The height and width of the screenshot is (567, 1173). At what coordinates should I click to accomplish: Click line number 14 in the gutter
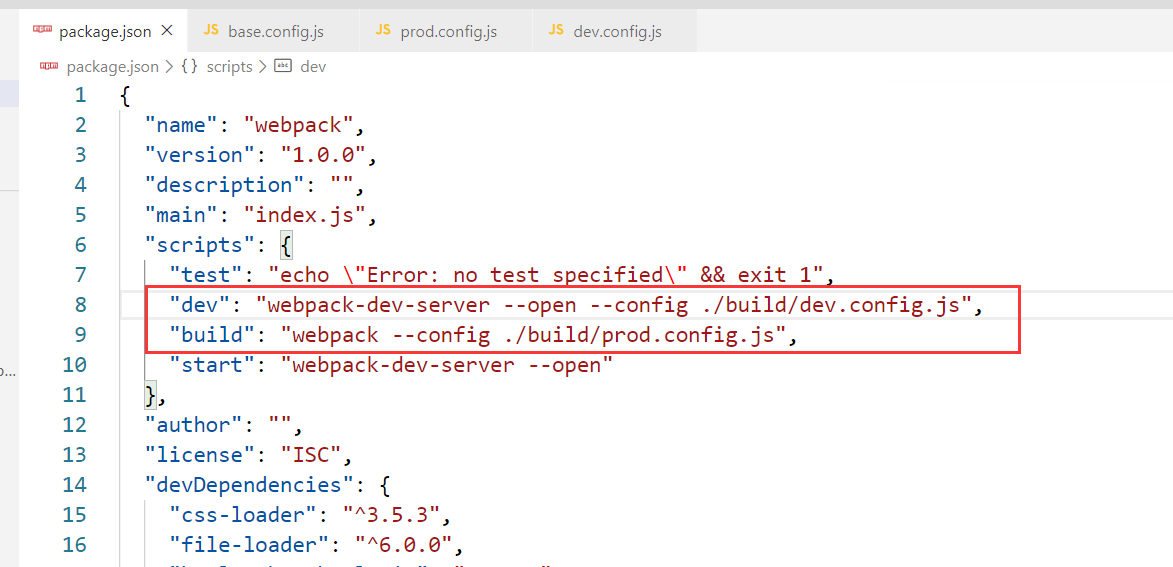[x=75, y=485]
